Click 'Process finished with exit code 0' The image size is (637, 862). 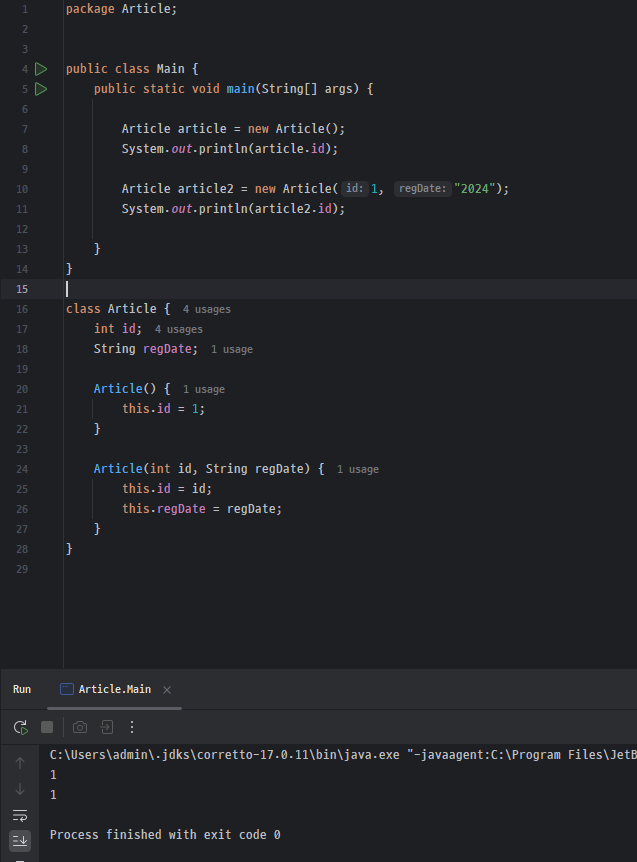pyautogui.click(x=165, y=835)
